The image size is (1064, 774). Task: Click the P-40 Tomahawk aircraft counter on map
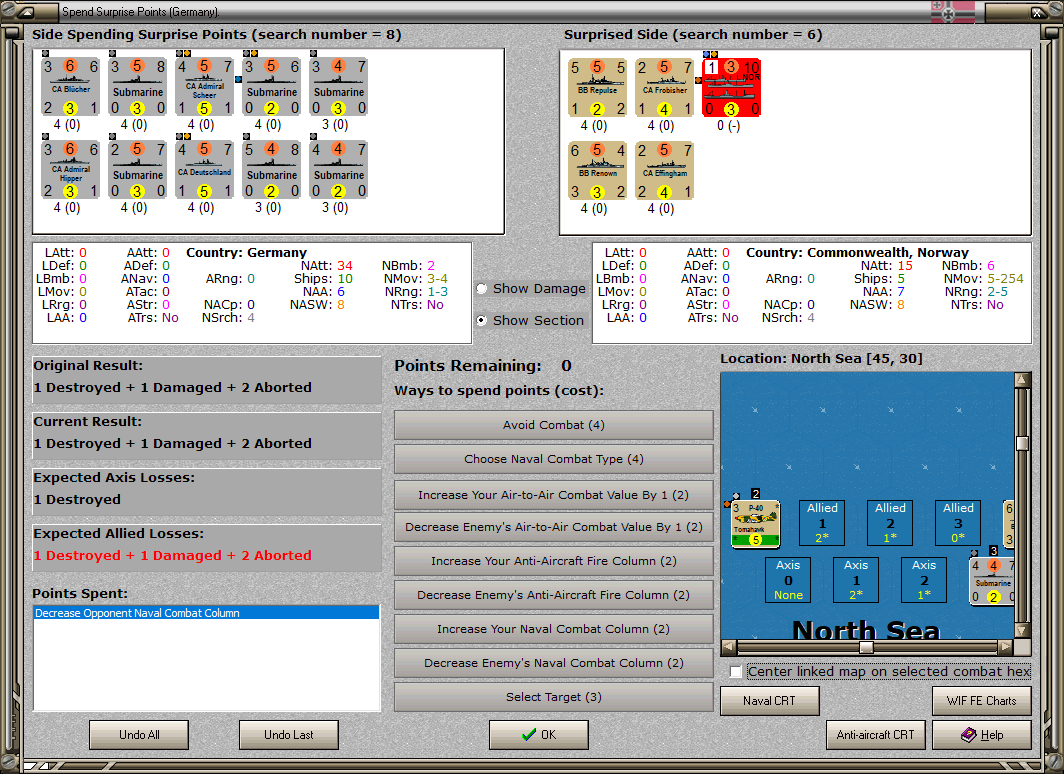(x=755, y=523)
